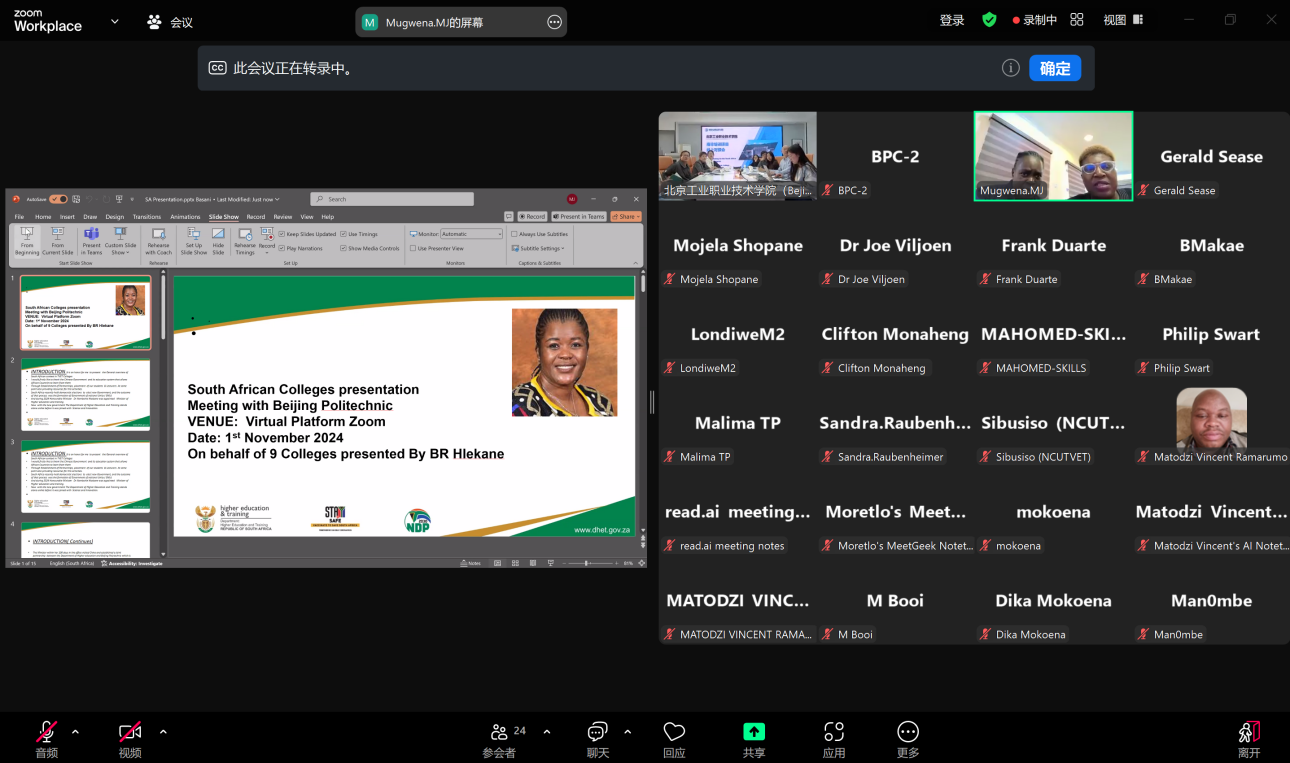Expand the chevron next to Zoom Workplace
The width and height of the screenshot is (1290, 763).
pos(115,21)
